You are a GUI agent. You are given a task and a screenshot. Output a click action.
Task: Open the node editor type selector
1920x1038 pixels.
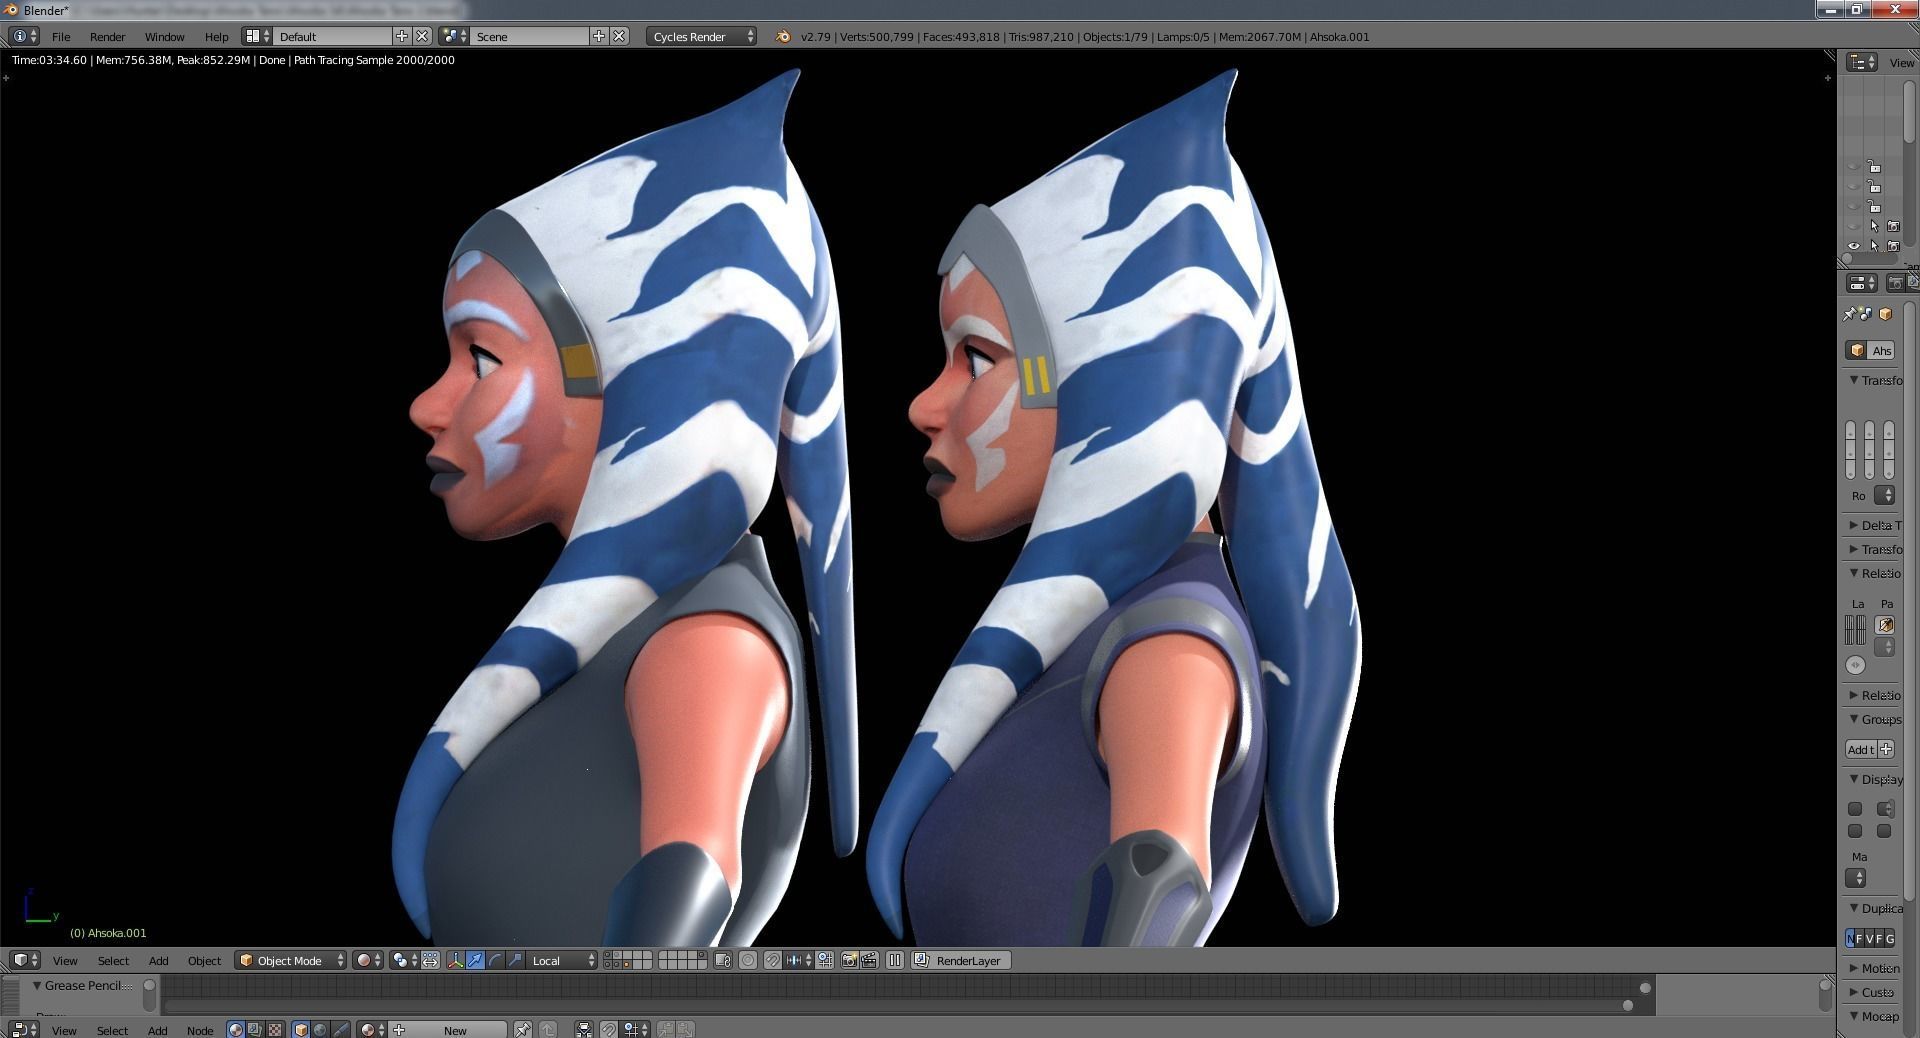tap(24, 1030)
